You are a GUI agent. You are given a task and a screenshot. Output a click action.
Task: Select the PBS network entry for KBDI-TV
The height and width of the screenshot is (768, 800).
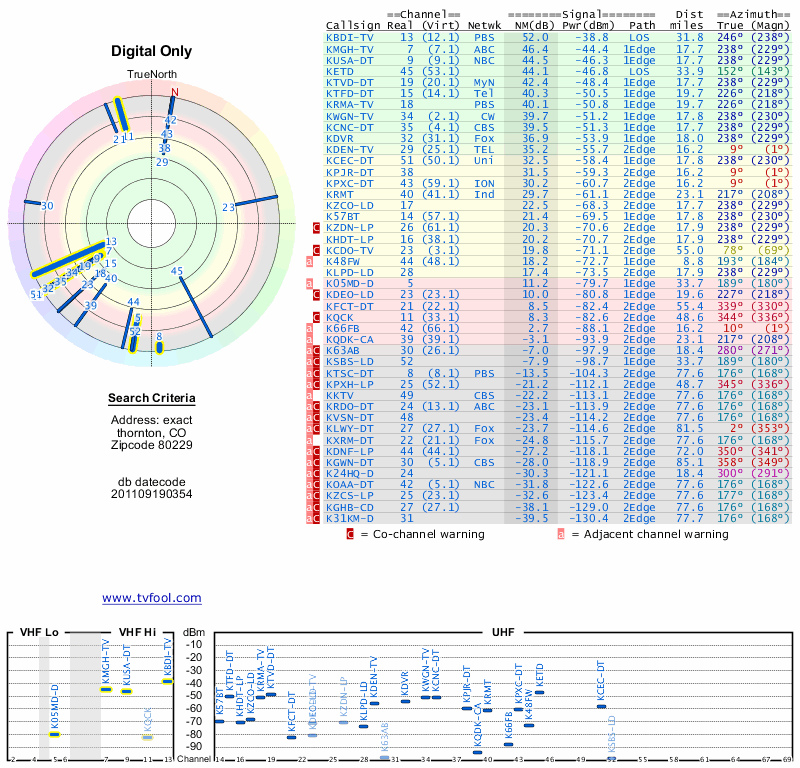[484, 38]
